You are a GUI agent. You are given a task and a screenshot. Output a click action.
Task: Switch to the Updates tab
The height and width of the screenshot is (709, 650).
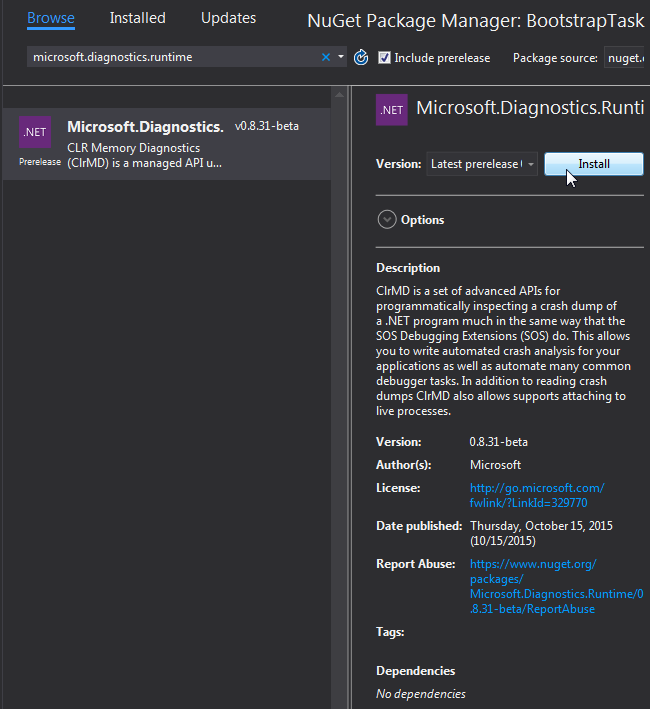tap(228, 18)
